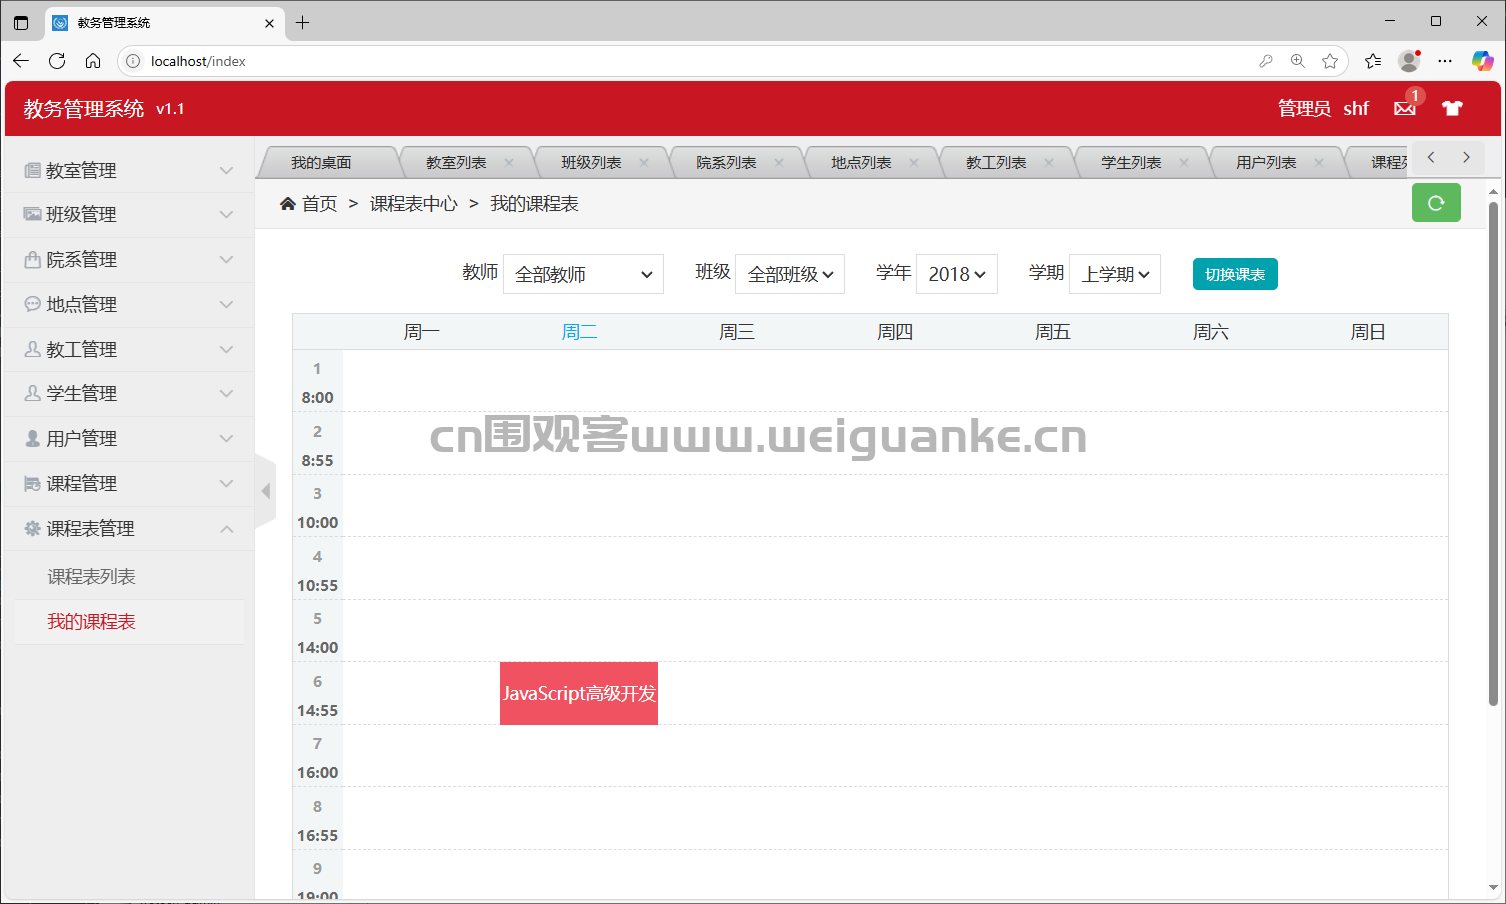
Task: Open saved passwords key icon
Action: pyautogui.click(x=1266, y=61)
